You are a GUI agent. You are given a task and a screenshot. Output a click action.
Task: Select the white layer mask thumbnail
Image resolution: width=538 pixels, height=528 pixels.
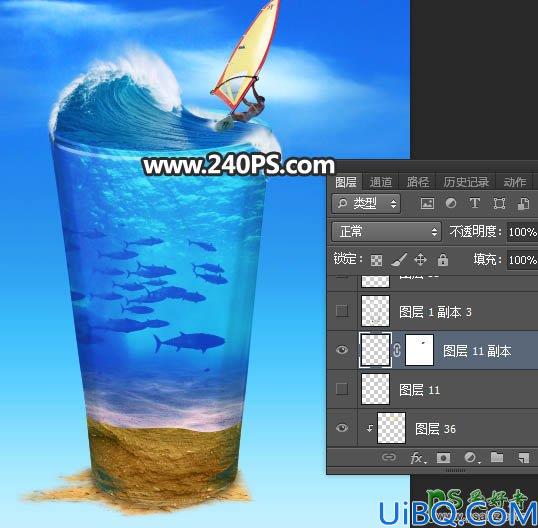[x=419, y=350]
